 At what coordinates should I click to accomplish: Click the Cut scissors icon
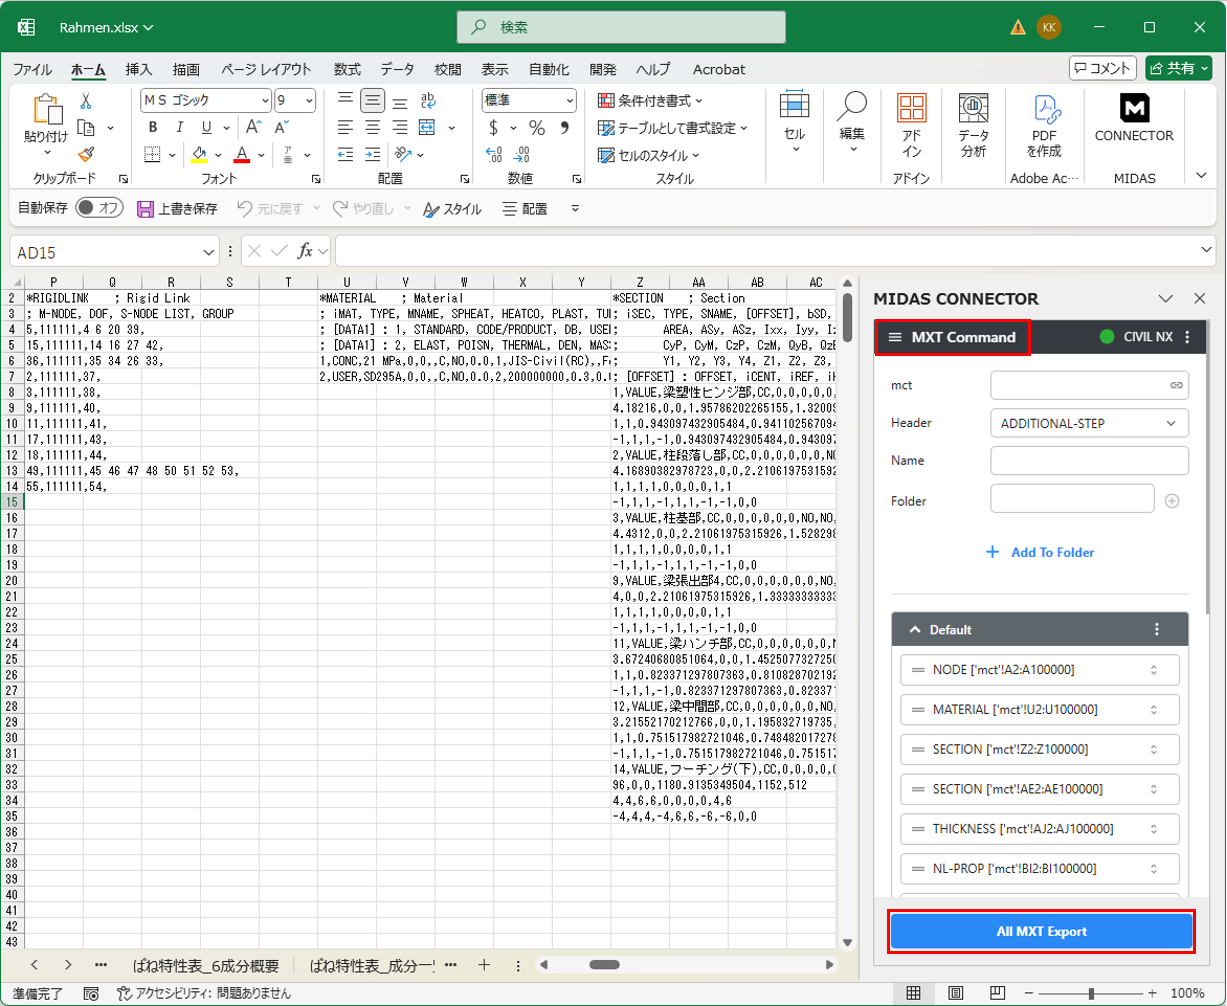tap(86, 101)
